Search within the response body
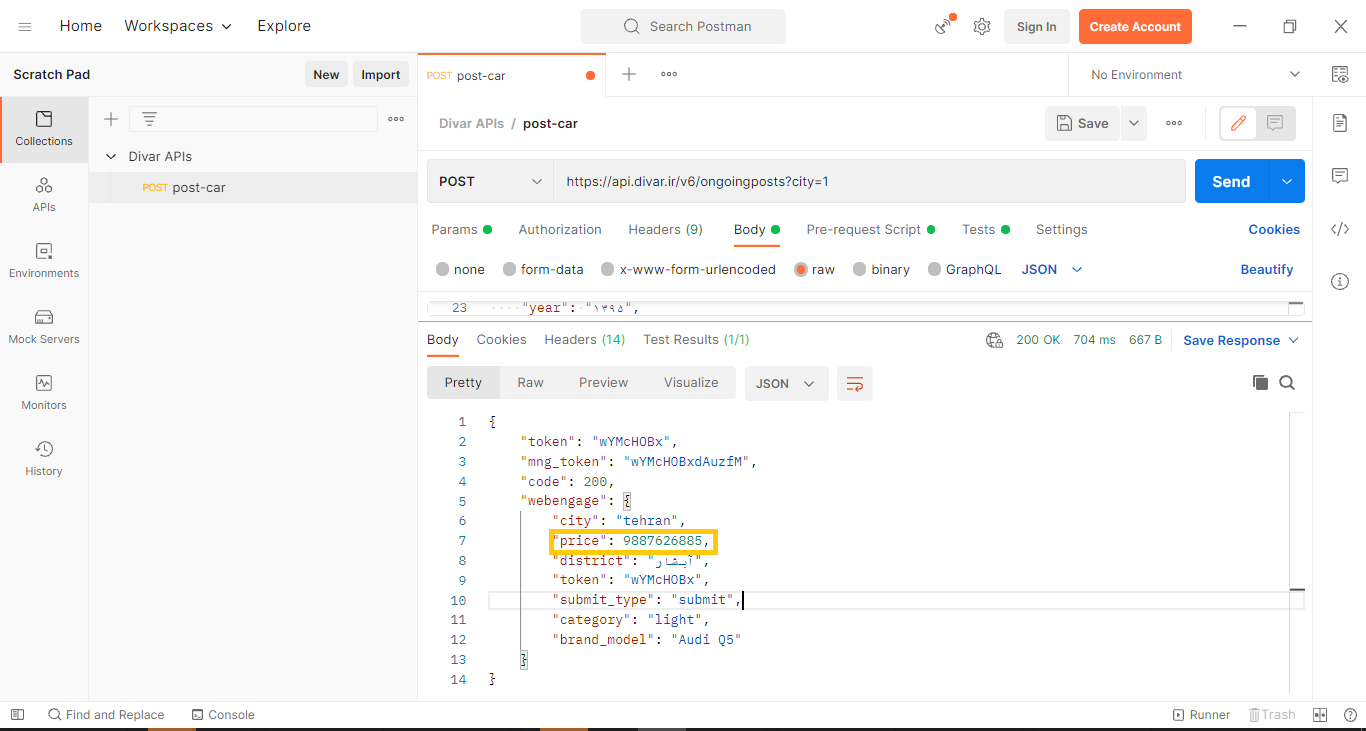This screenshot has height=731, width=1366. pos(1287,382)
